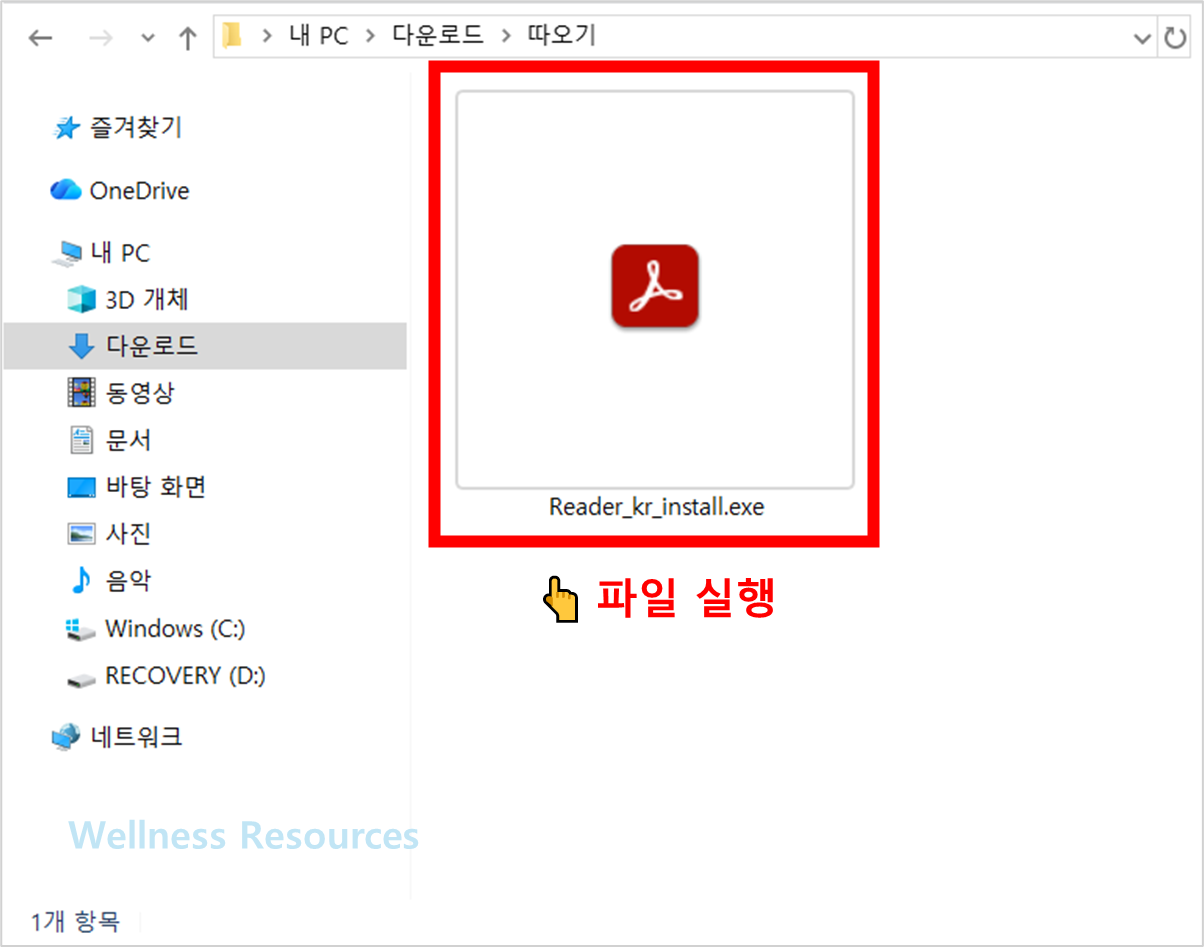Open 음악 folder
The image size is (1204, 947).
[x=128, y=580]
